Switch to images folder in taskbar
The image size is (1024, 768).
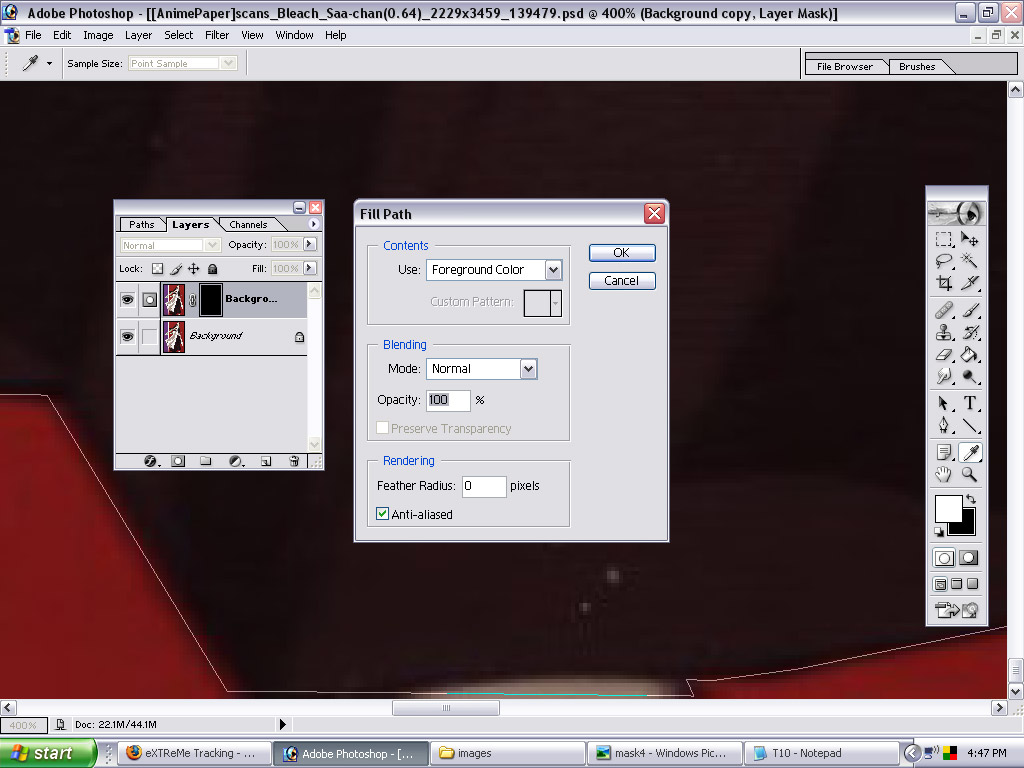click(x=507, y=753)
